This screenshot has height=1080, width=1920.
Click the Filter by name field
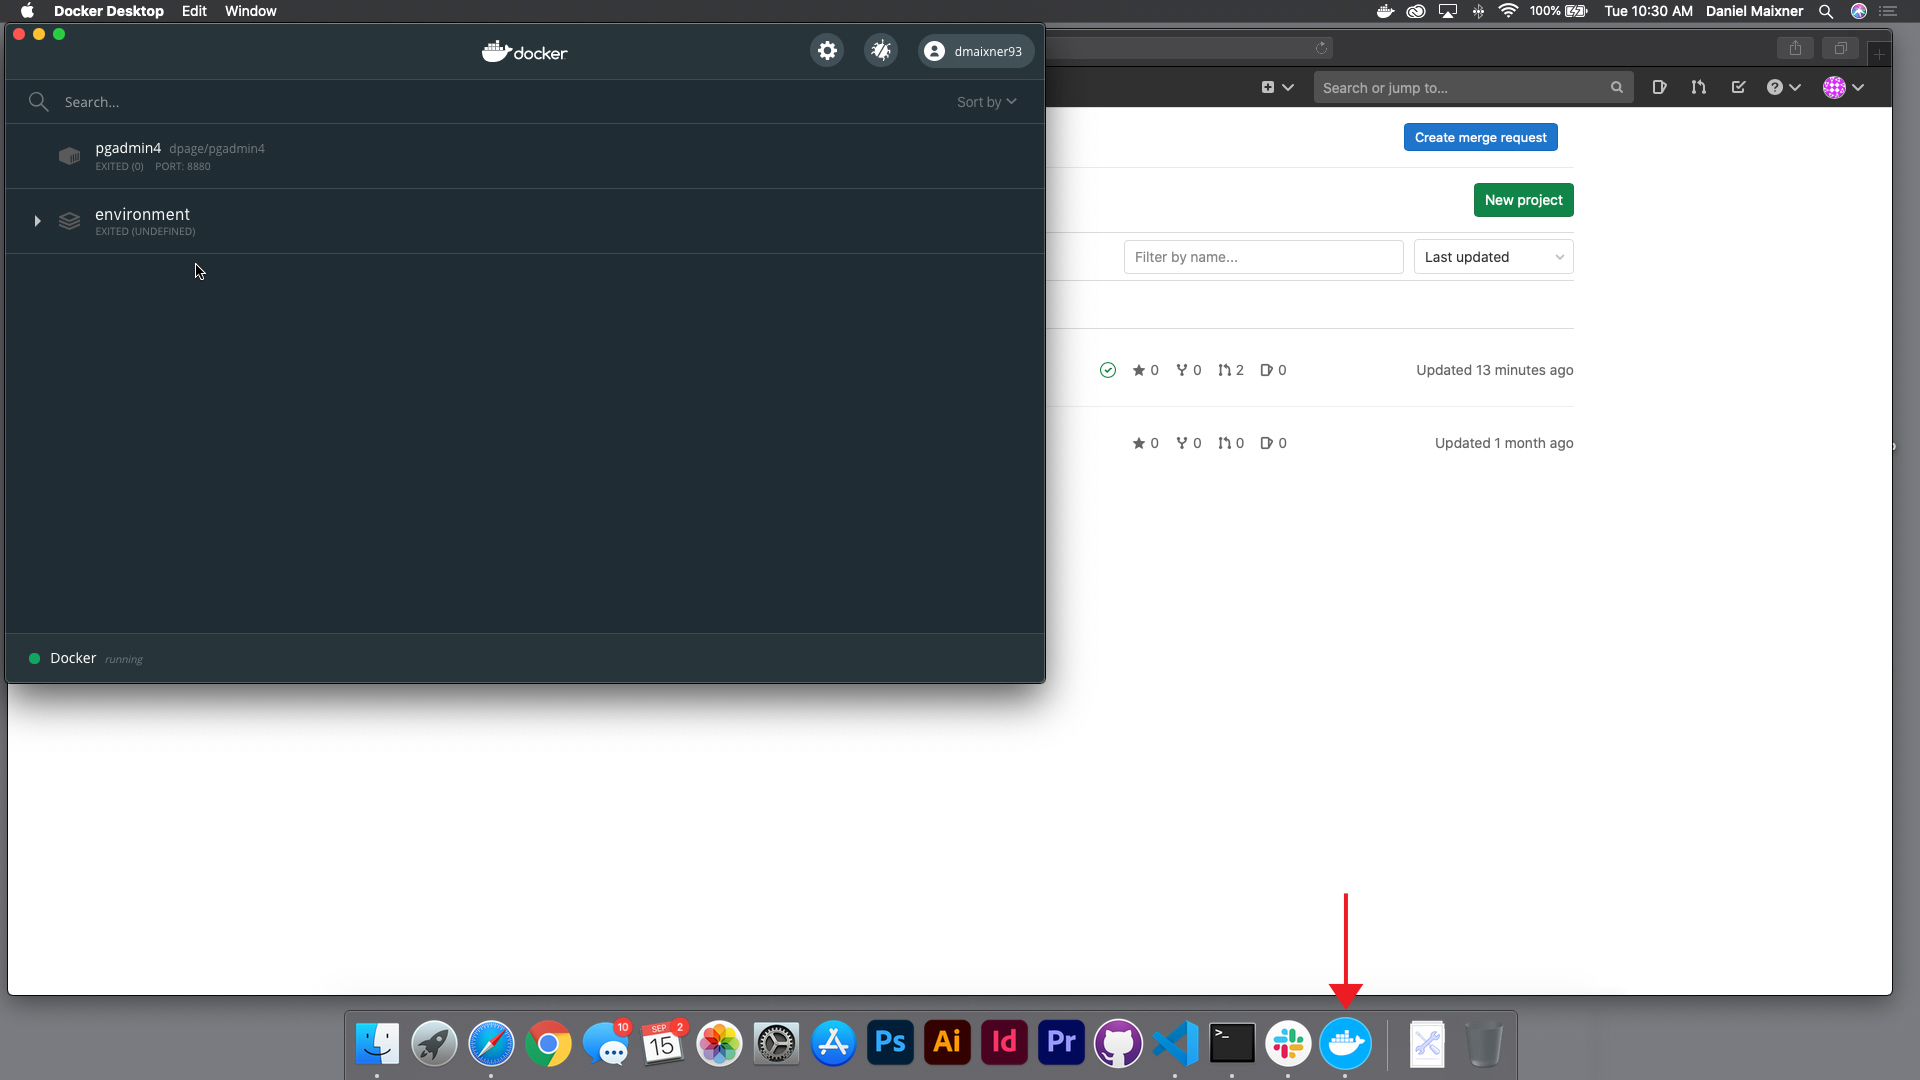(1262, 256)
